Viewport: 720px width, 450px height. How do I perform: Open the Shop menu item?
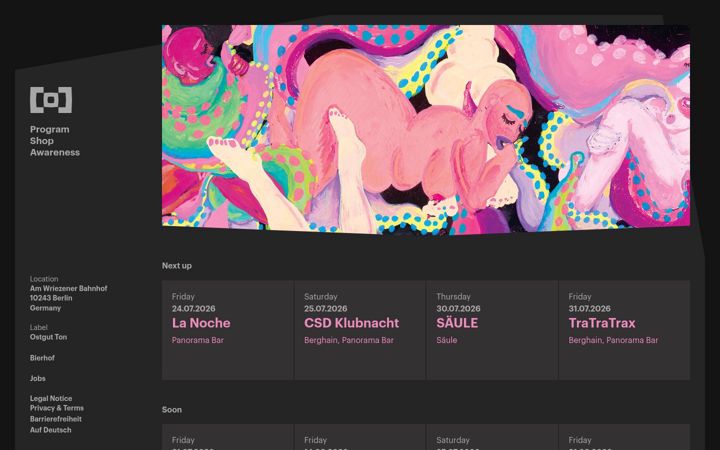pyautogui.click(x=42, y=141)
